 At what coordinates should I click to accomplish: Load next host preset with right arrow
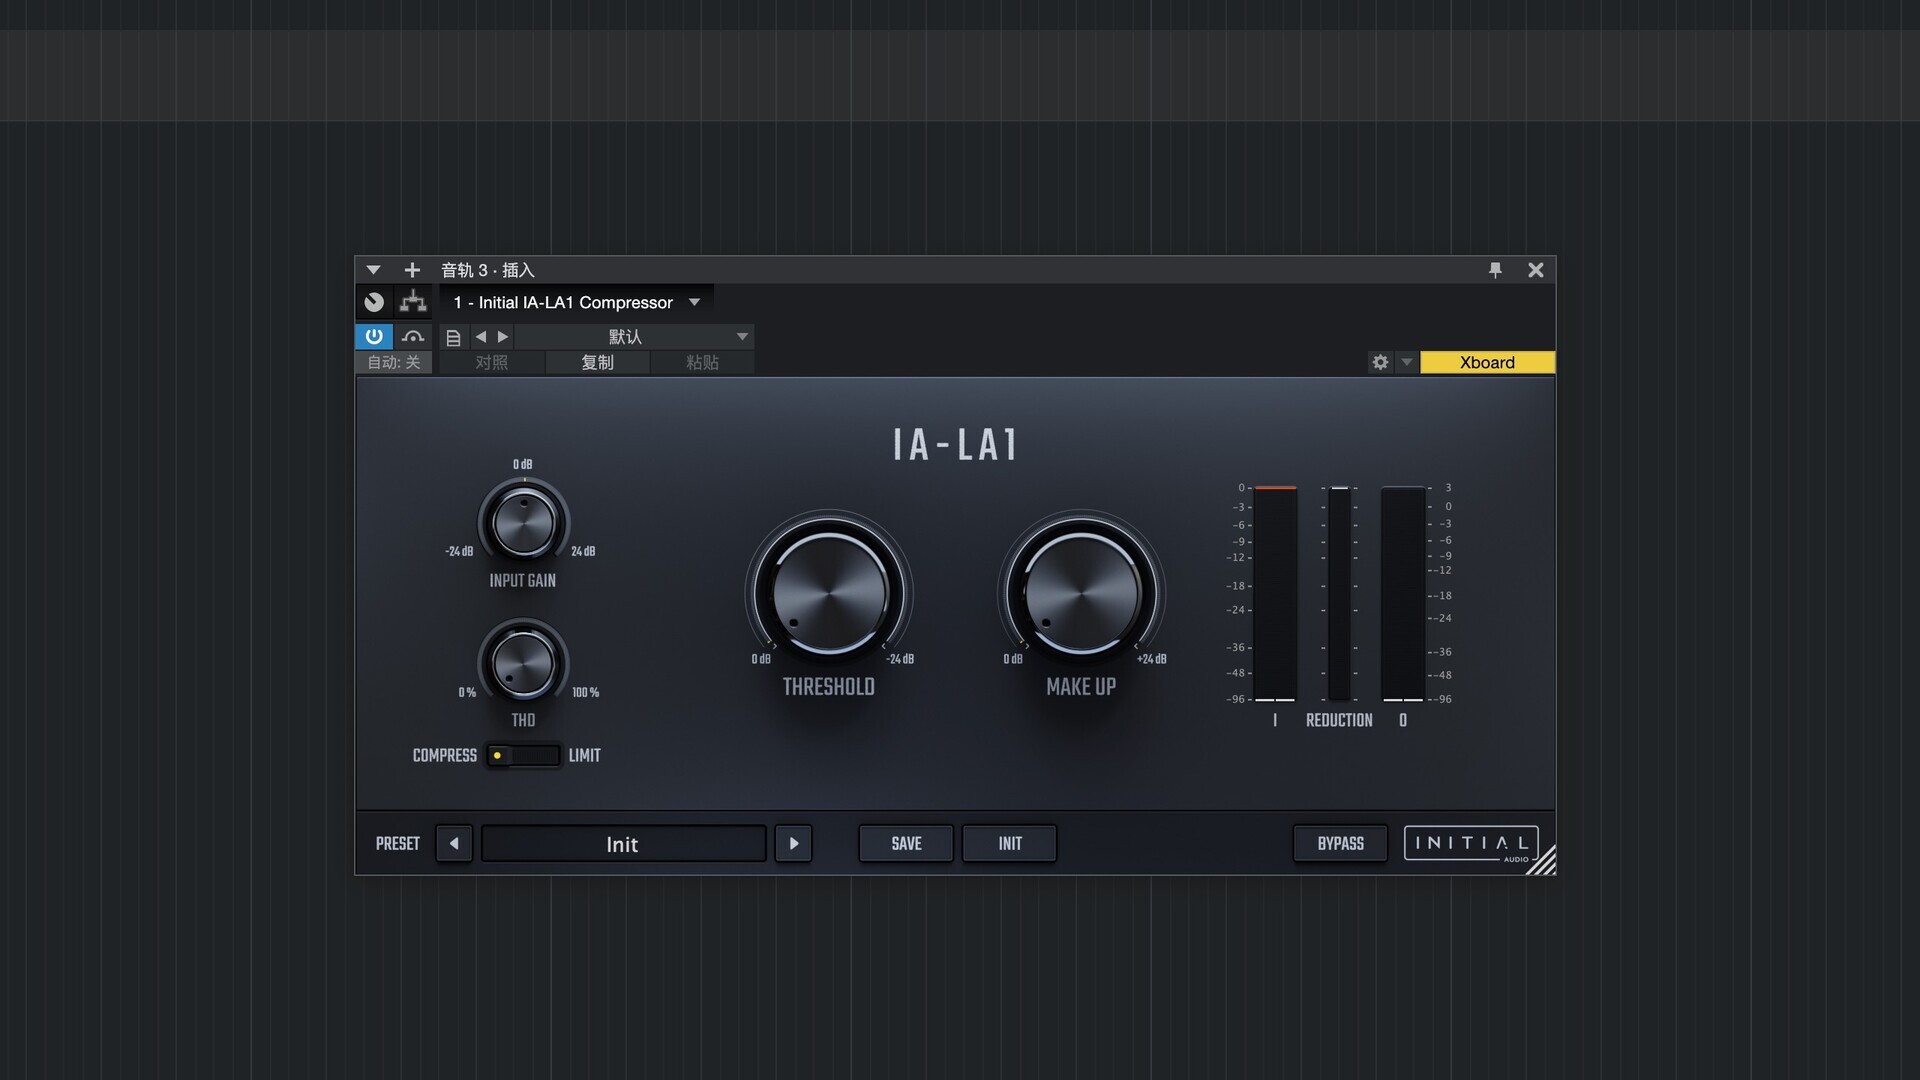[x=503, y=337]
